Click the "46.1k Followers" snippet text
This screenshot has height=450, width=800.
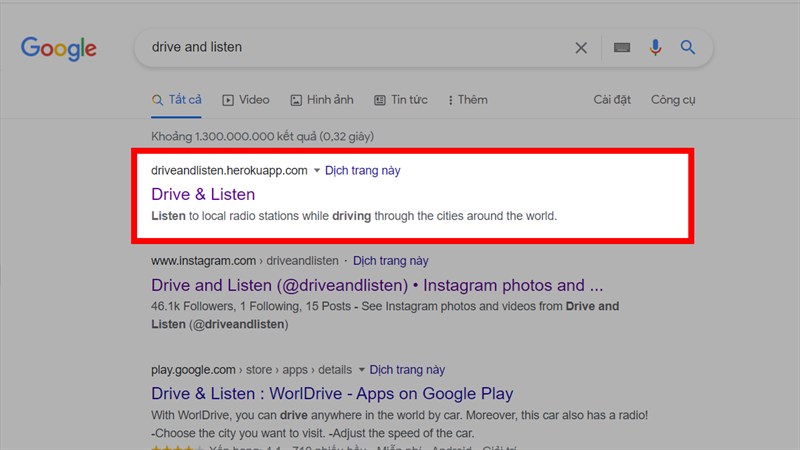click(385, 315)
